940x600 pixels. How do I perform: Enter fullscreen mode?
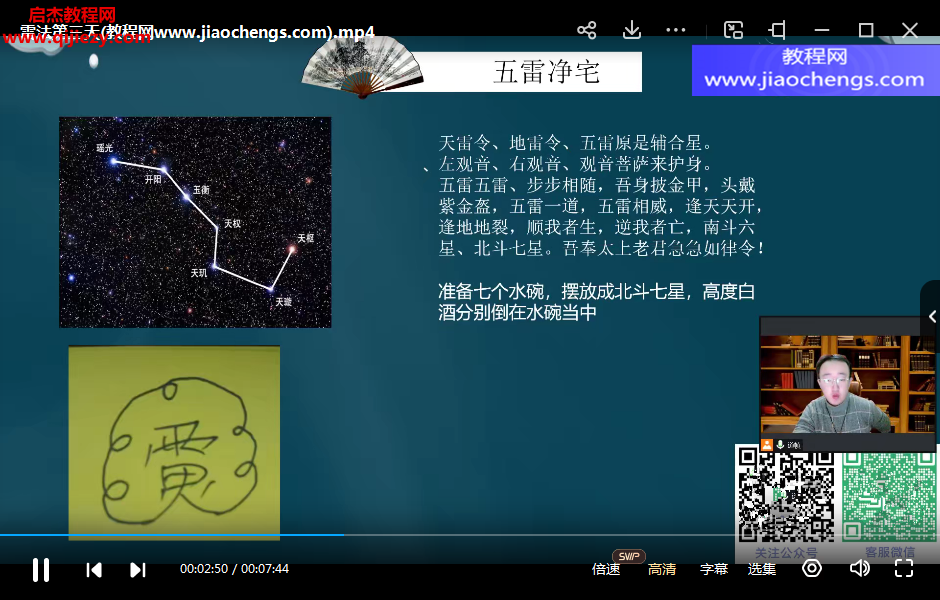point(903,568)
